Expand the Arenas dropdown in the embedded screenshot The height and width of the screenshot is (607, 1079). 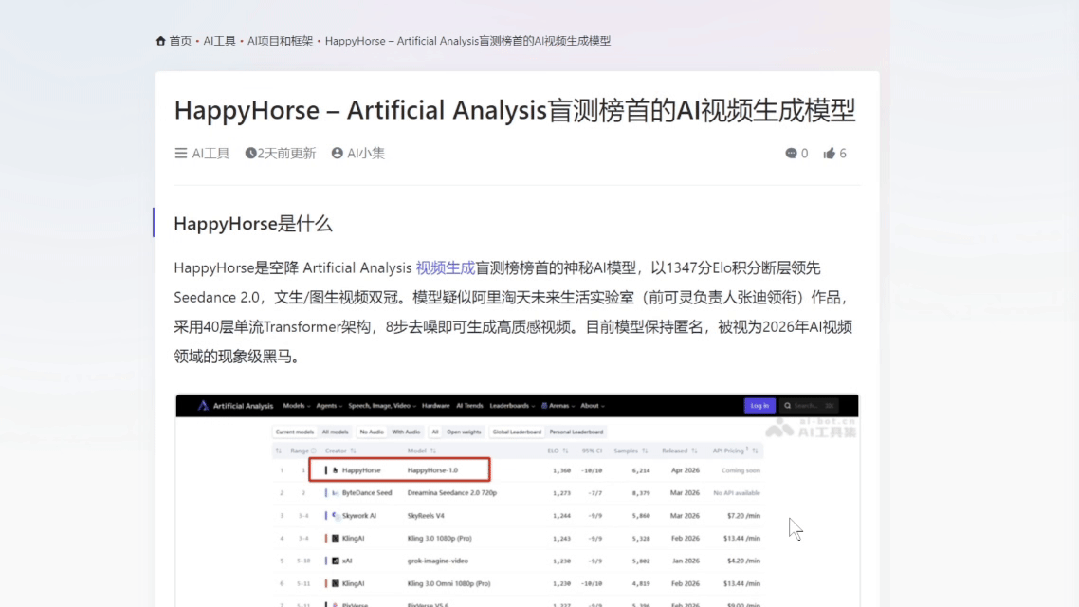[558, 406]
